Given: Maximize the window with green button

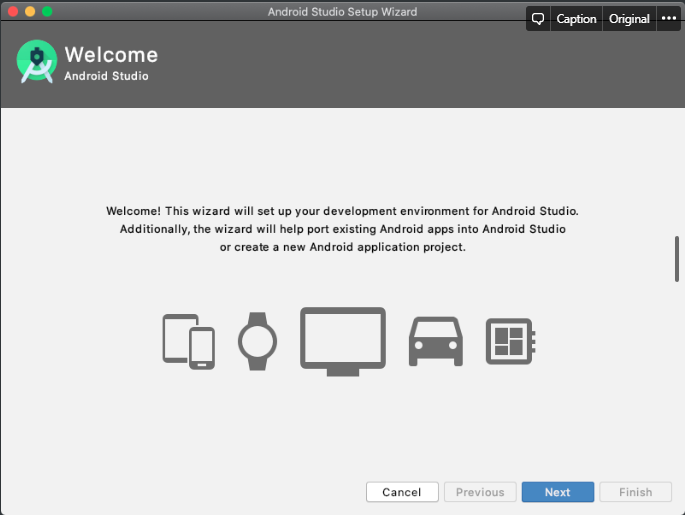Looking at the screenshot, I should point(47,11).
